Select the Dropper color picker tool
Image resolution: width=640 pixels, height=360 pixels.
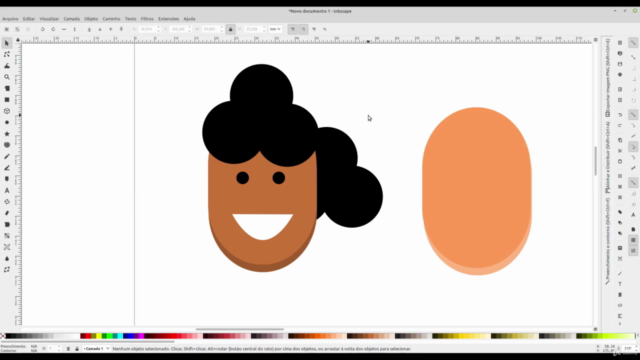(7, 258)
